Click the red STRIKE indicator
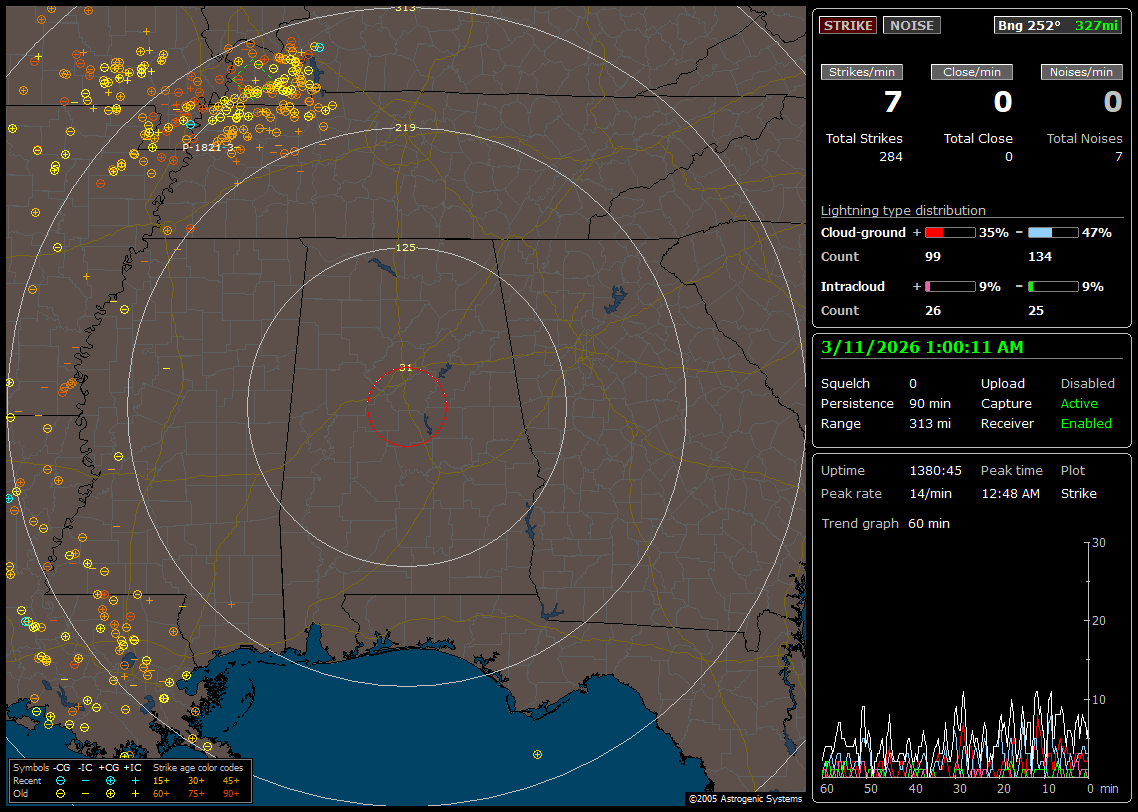This screenshot has width=1138, height=812. (x=848, y=25)
